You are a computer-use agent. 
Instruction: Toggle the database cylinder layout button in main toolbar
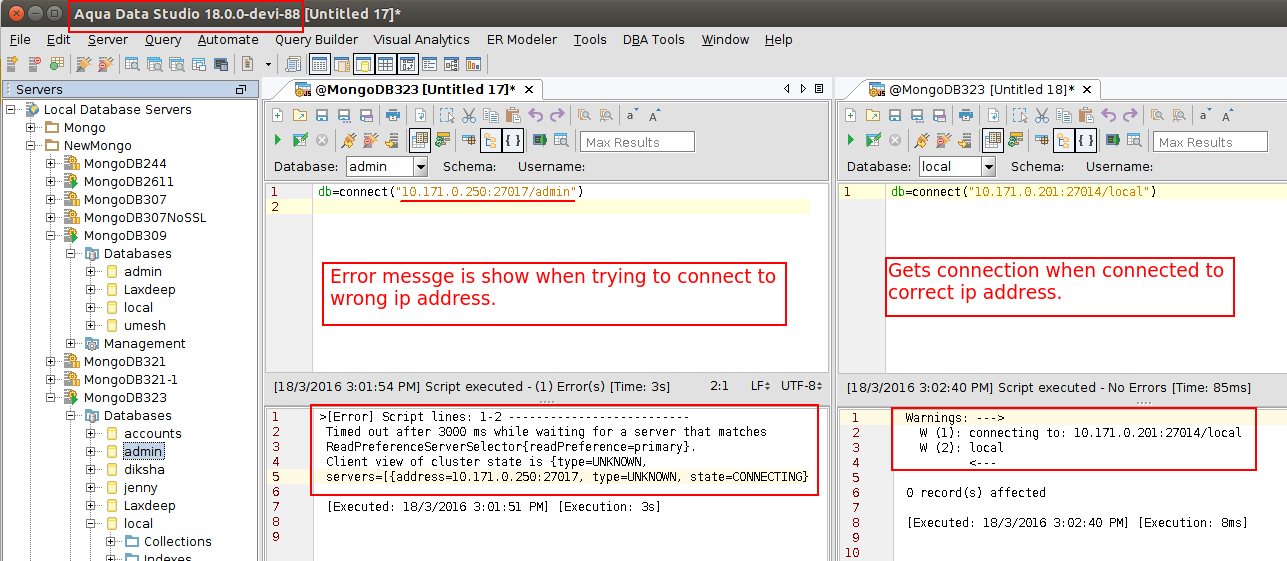click(x=363, y=64)
